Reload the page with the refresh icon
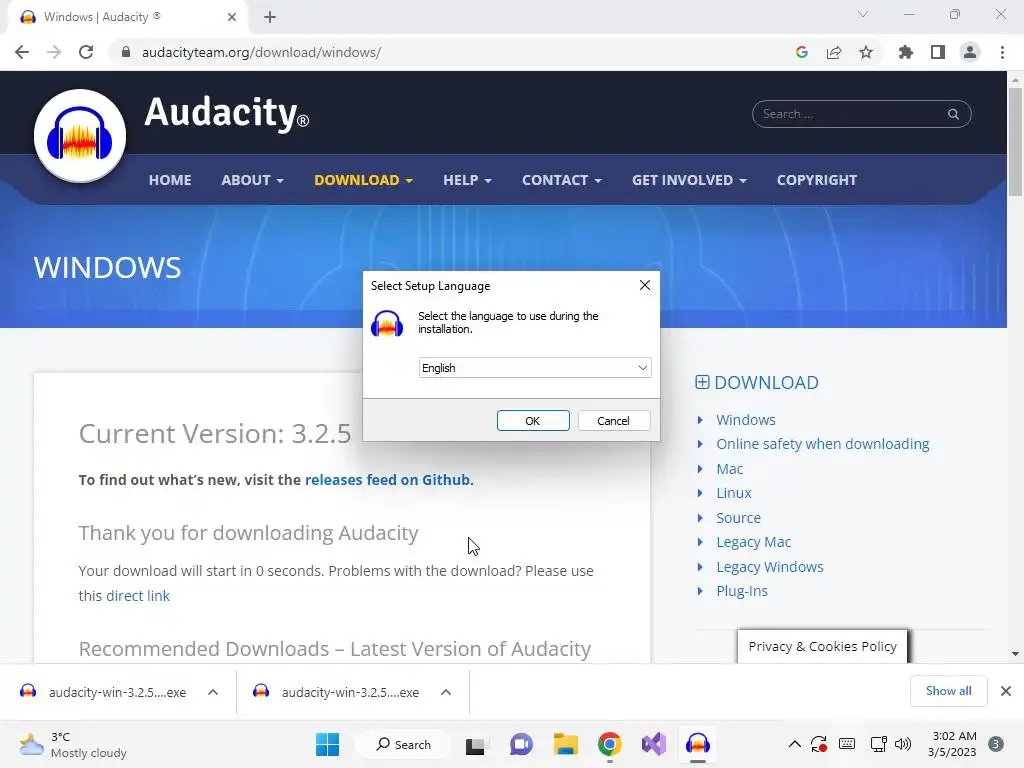Screen dimensions: 1024x768 point(86,52)
